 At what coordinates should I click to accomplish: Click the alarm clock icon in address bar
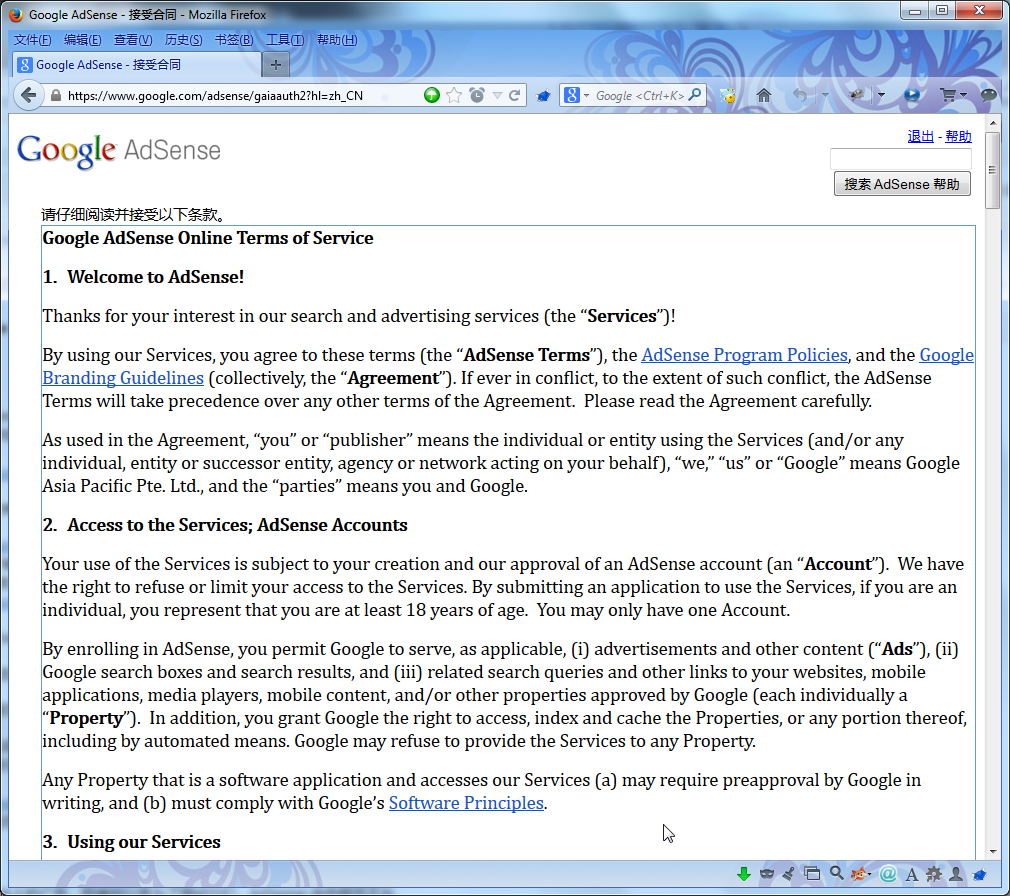pos(477,95)
